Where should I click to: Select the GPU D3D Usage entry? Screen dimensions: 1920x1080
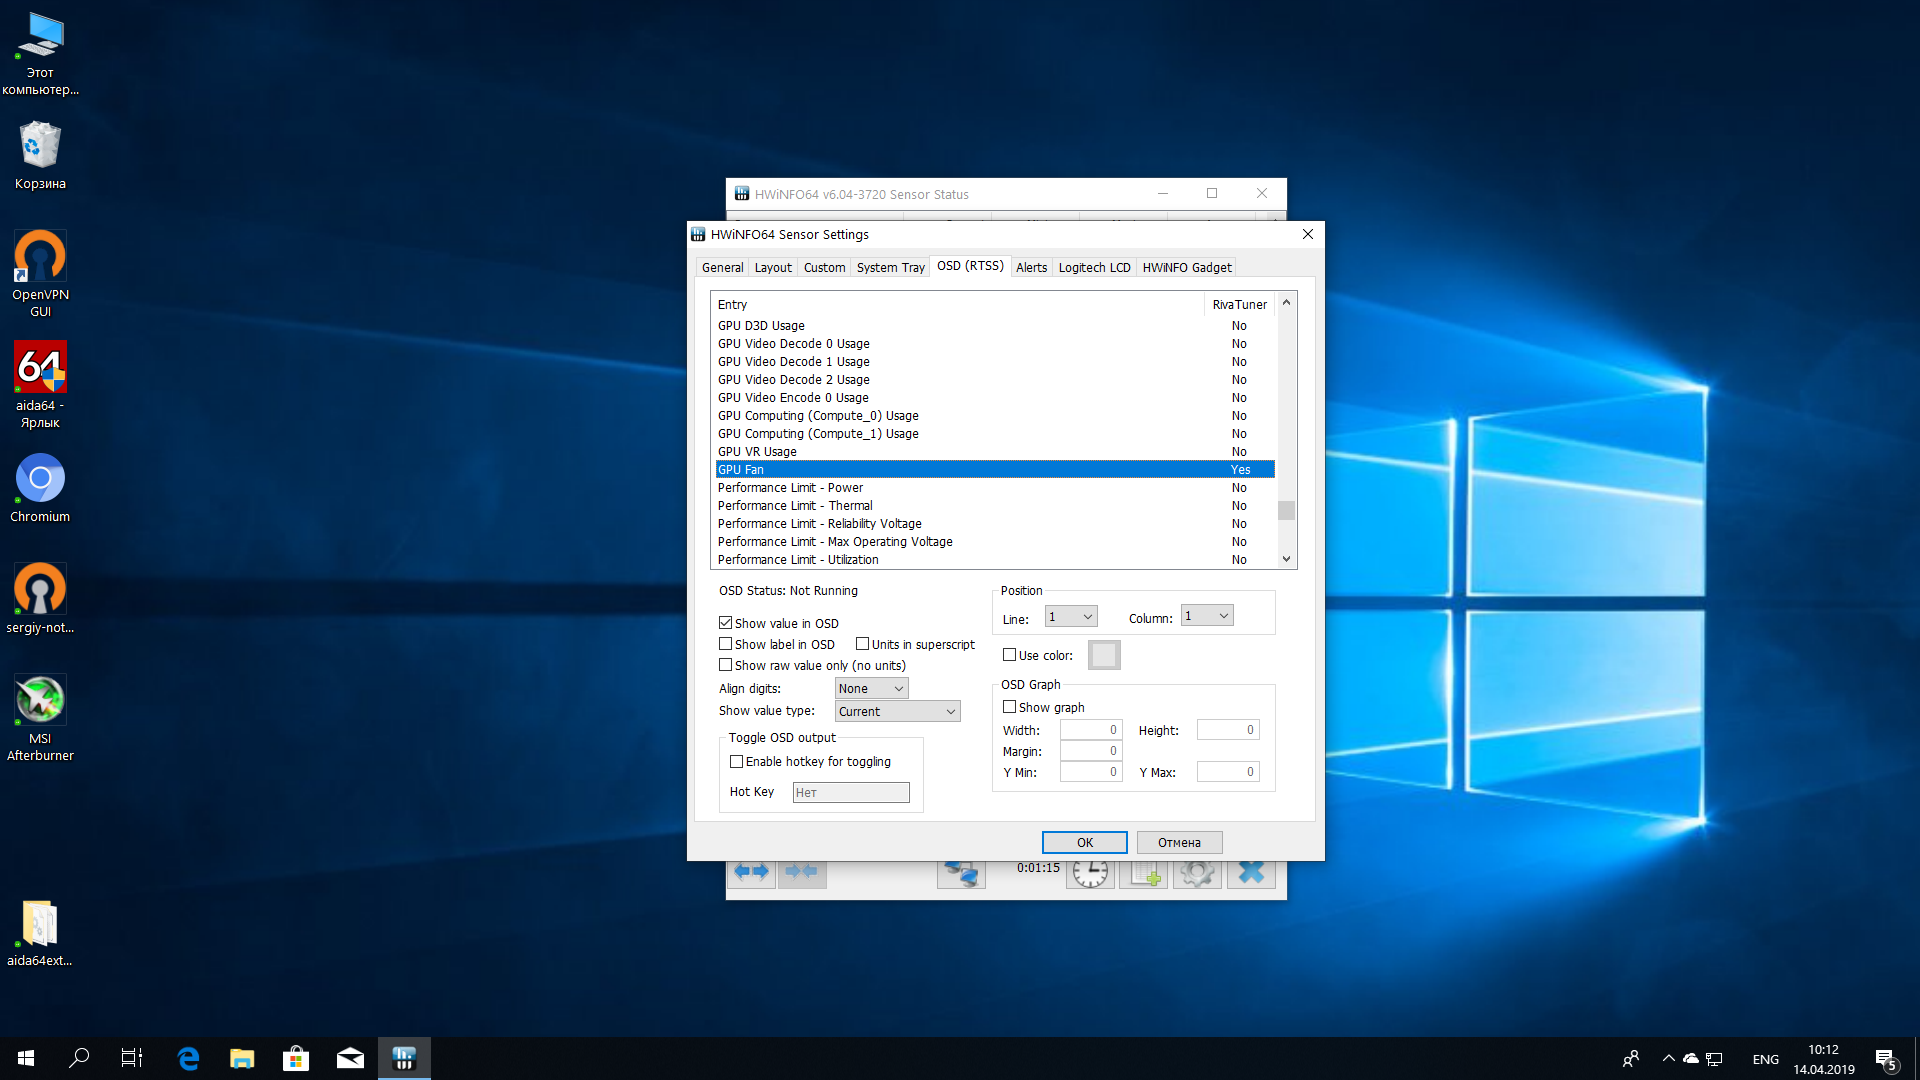(x=995, y=326)
